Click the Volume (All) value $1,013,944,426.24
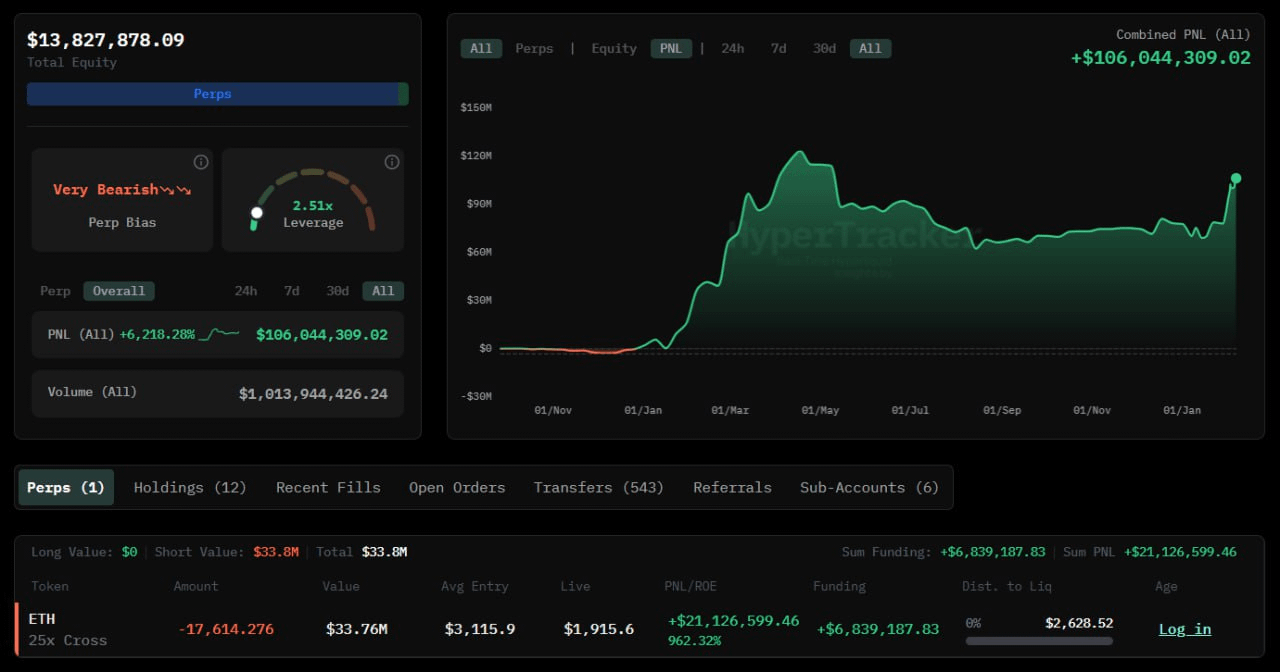This screenshot has width=1280, height=672. [313, 394]
